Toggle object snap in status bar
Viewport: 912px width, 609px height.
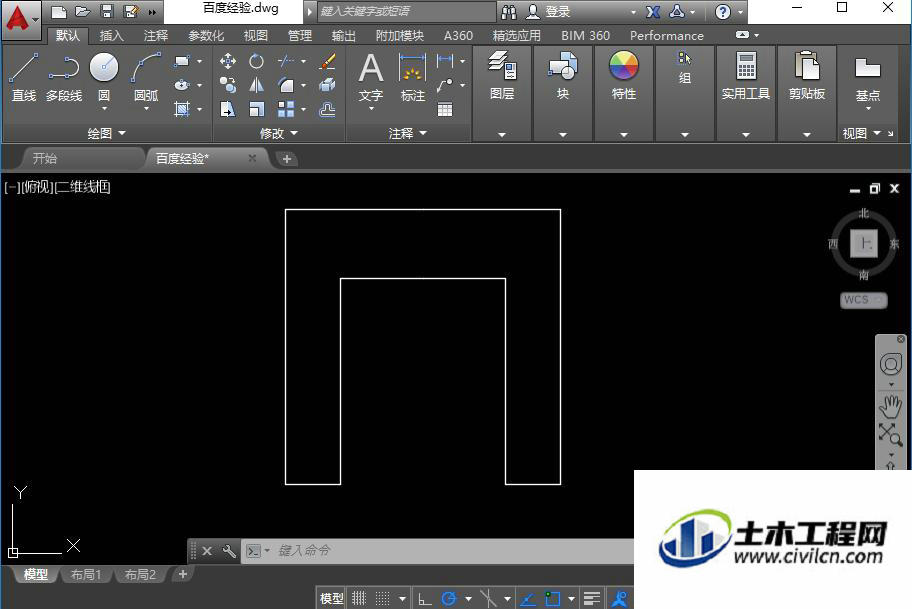(x=553, y=598)
